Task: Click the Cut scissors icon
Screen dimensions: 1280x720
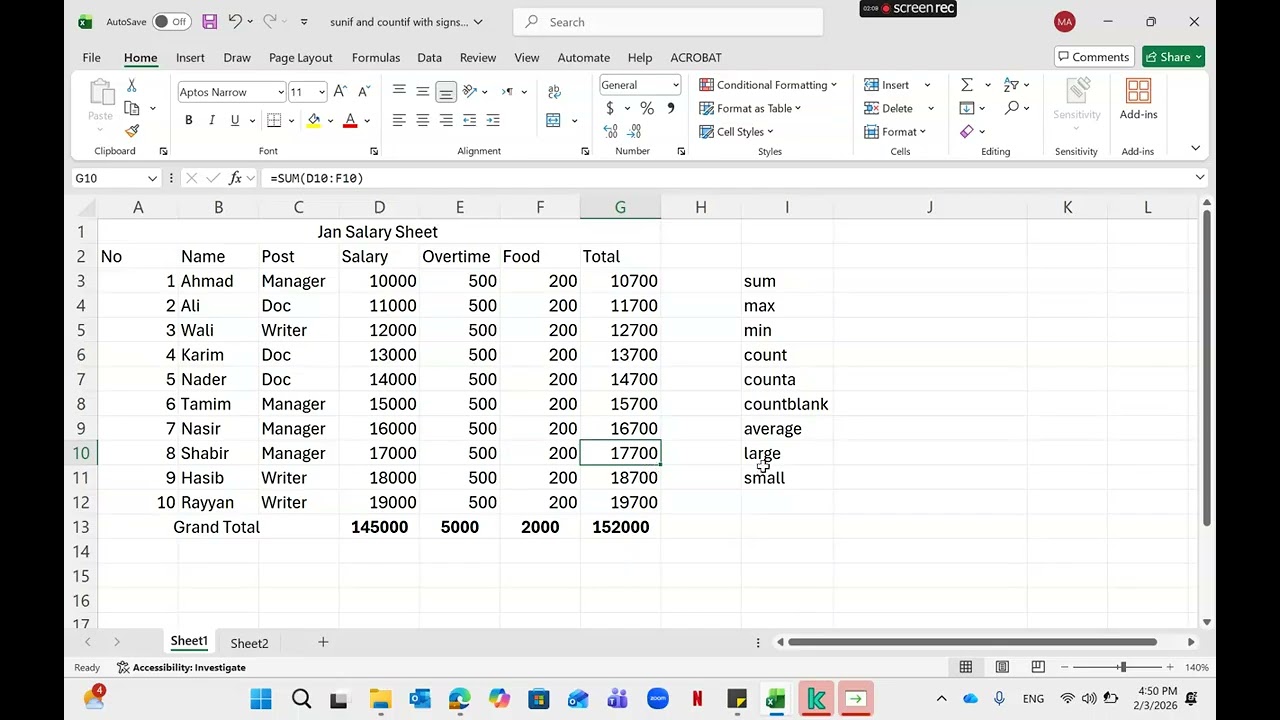Action: (132, 87)
